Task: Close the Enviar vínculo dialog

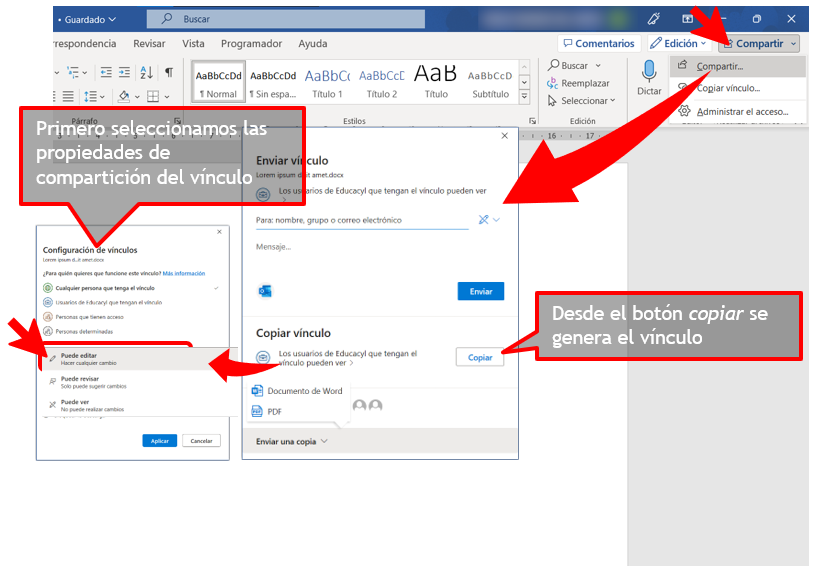Action: (x=504, y=136)
